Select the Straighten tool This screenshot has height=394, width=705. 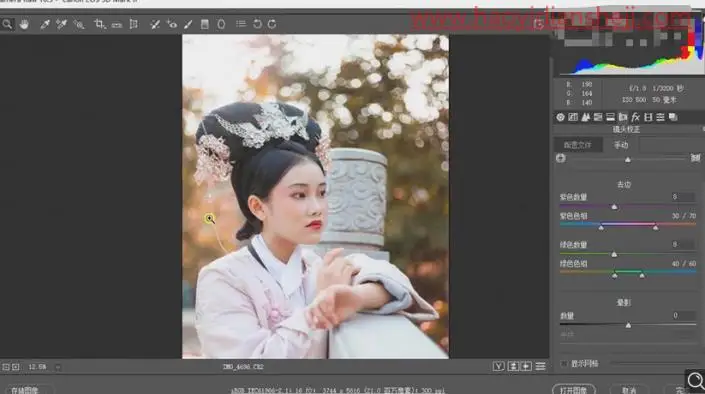[117, 24]
